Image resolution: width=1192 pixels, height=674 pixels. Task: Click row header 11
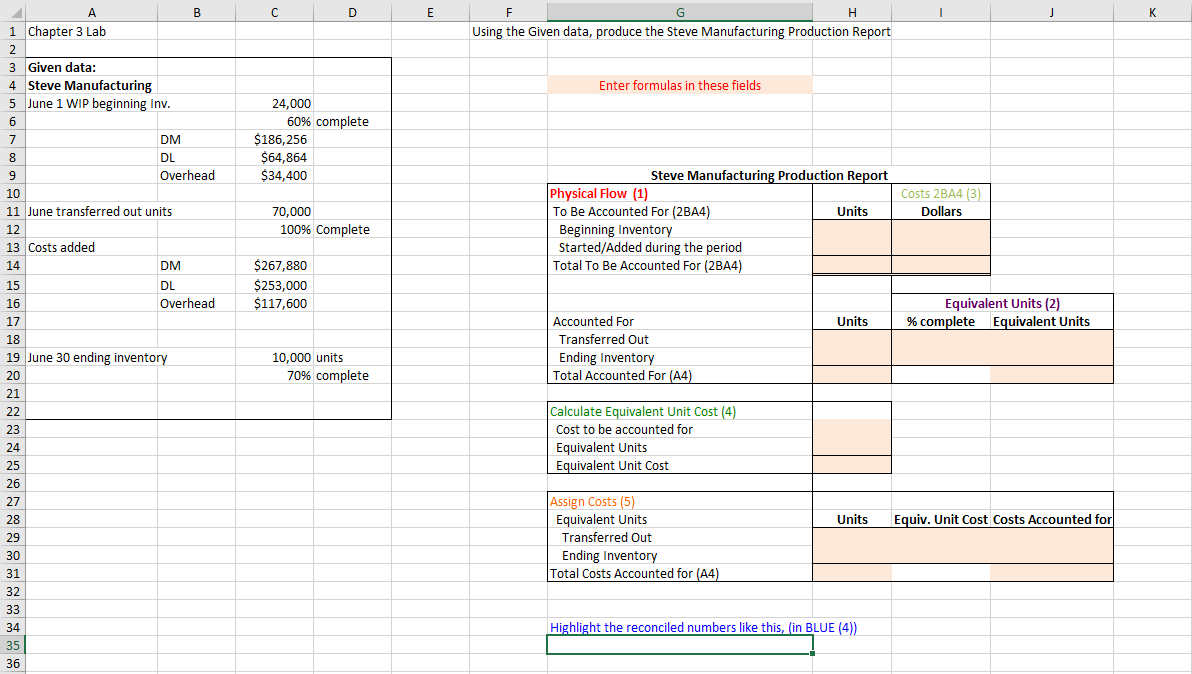[x=13, y=211]
